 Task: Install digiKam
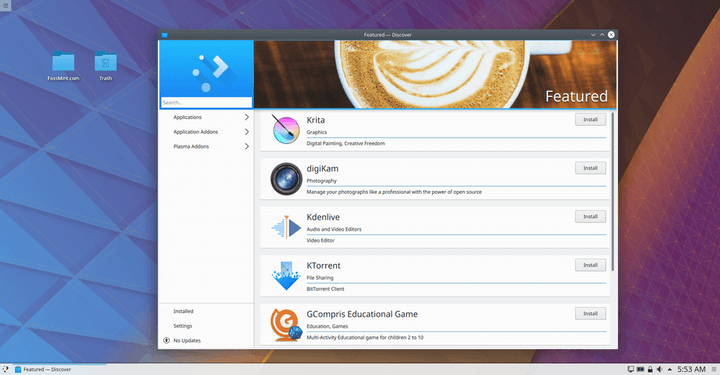pos(590,168)
